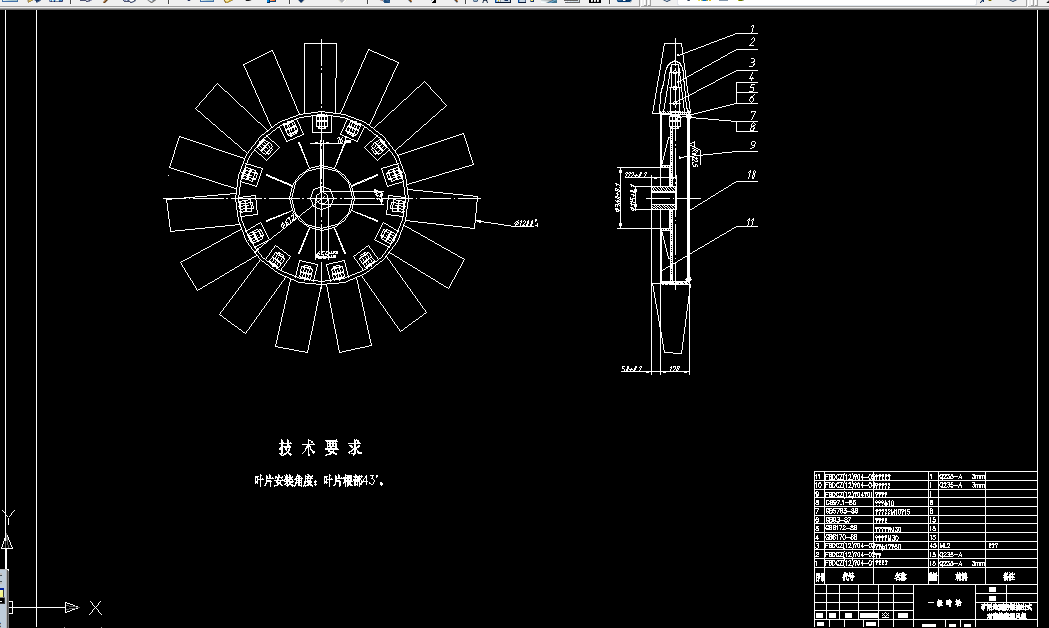Select the 备注 column header
The height and width of the screenshot is (628, 1049).
pos(1010,577)
